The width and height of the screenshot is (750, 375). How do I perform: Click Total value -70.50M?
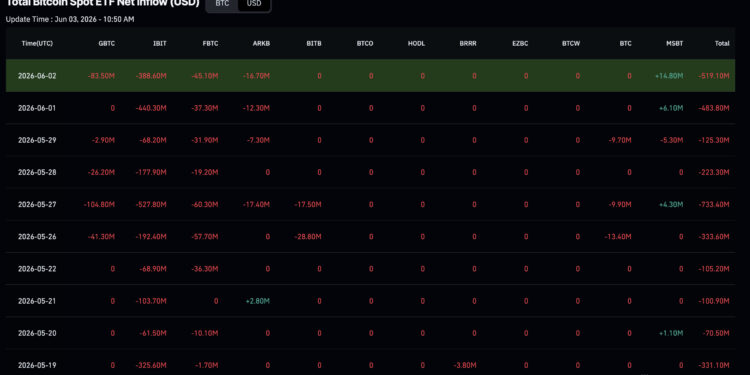[716, 333]
